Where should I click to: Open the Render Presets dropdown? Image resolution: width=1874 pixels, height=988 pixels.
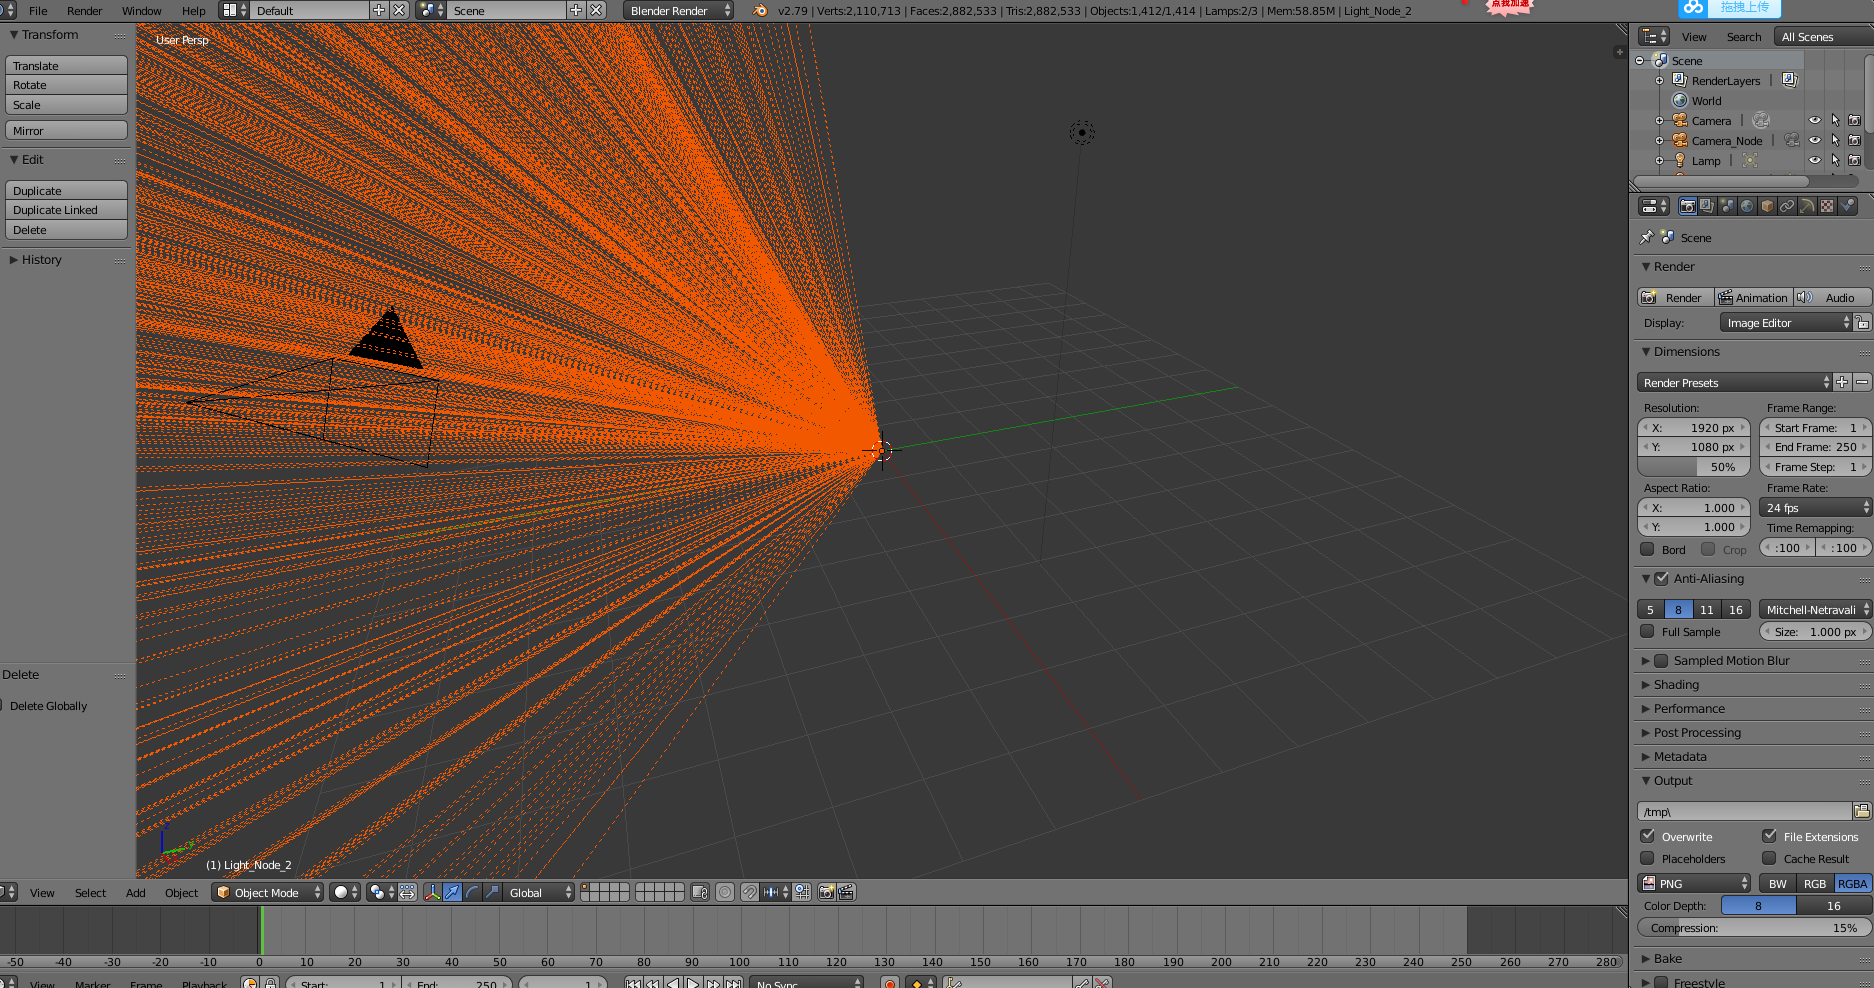coord(1734,382)
